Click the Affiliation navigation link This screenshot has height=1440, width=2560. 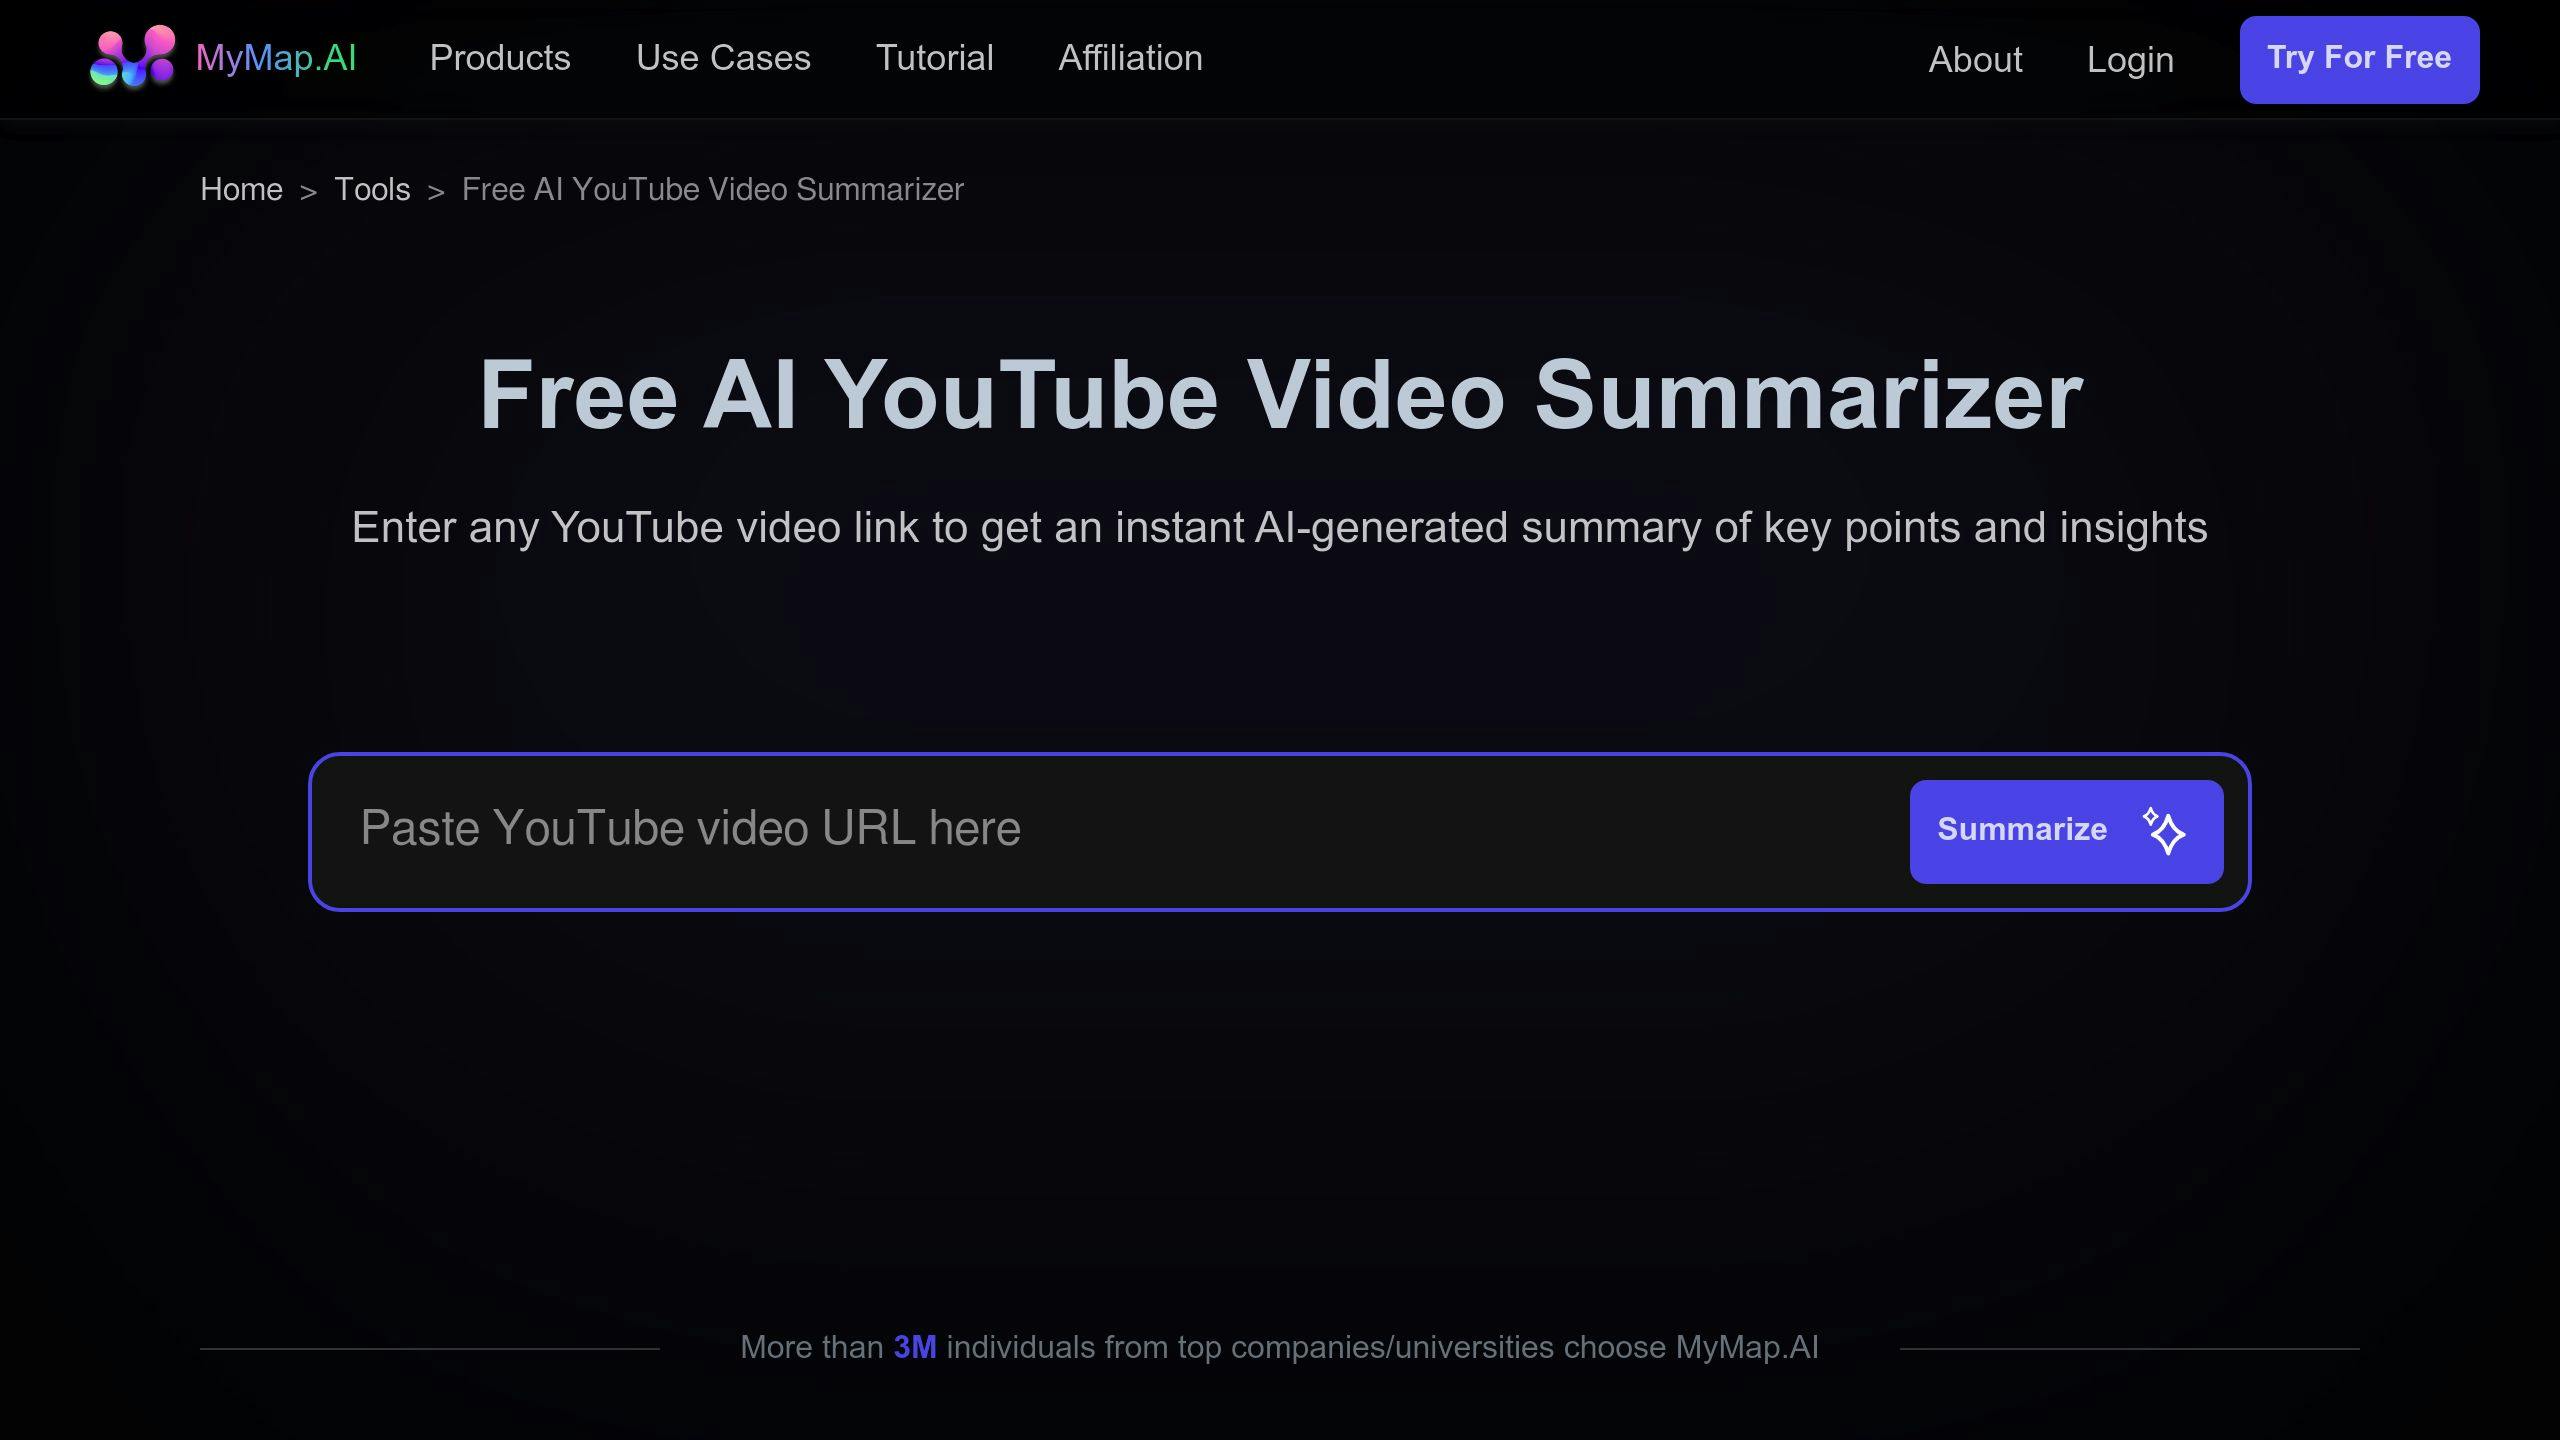[x=1129, y=56]
